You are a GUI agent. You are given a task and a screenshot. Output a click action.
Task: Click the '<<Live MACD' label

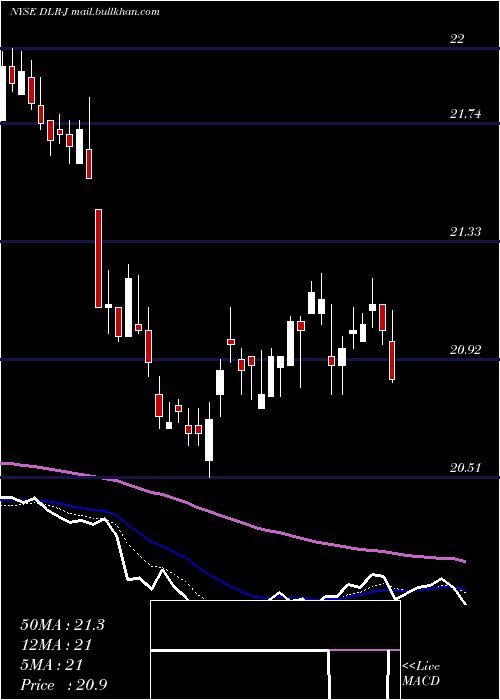[x=421, y=674]
